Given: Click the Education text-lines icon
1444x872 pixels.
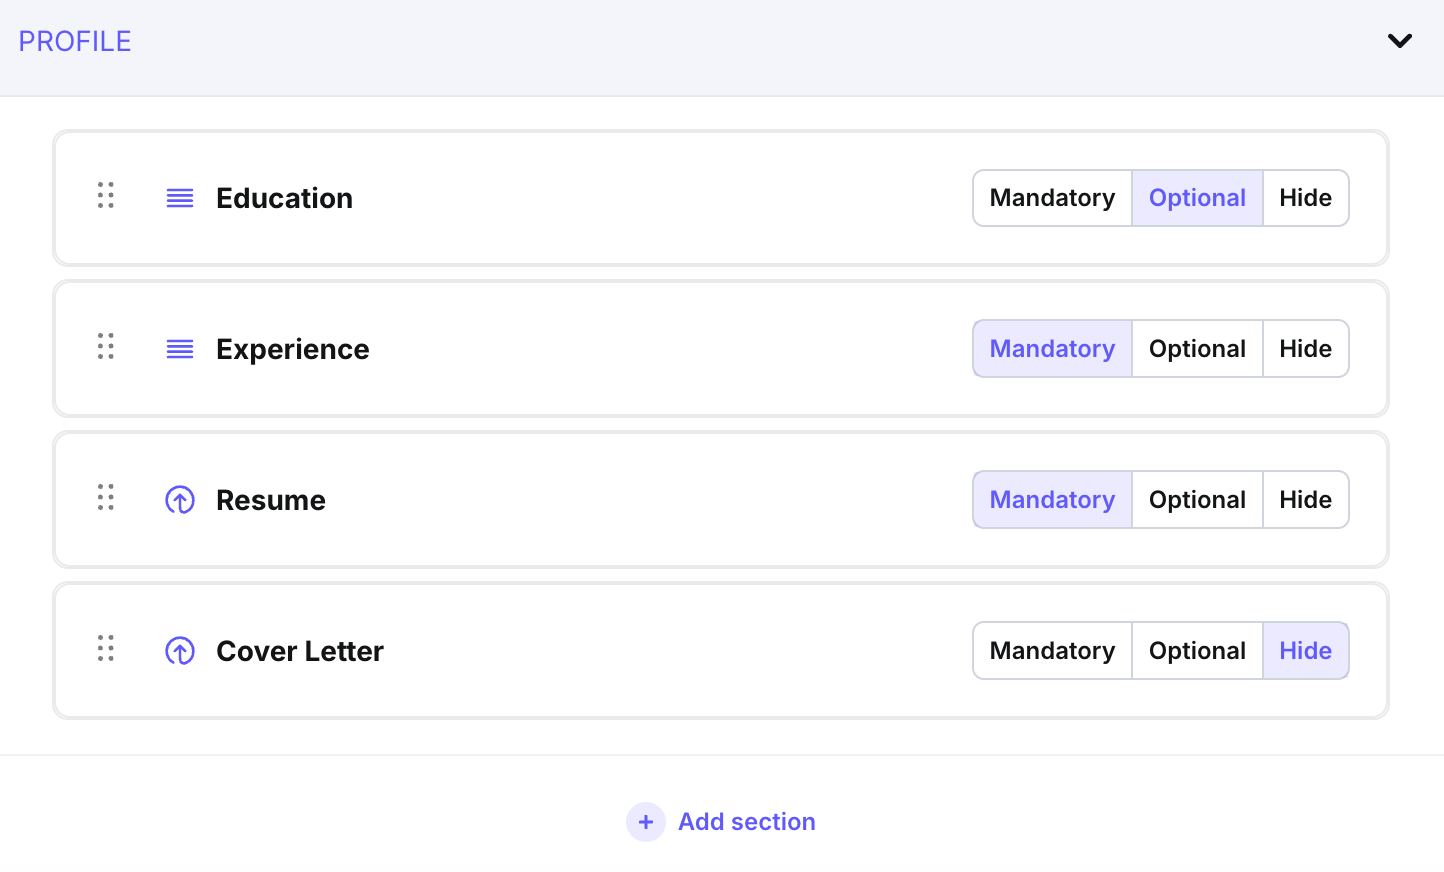Looking at the screenshot, I should coord(180,198).
